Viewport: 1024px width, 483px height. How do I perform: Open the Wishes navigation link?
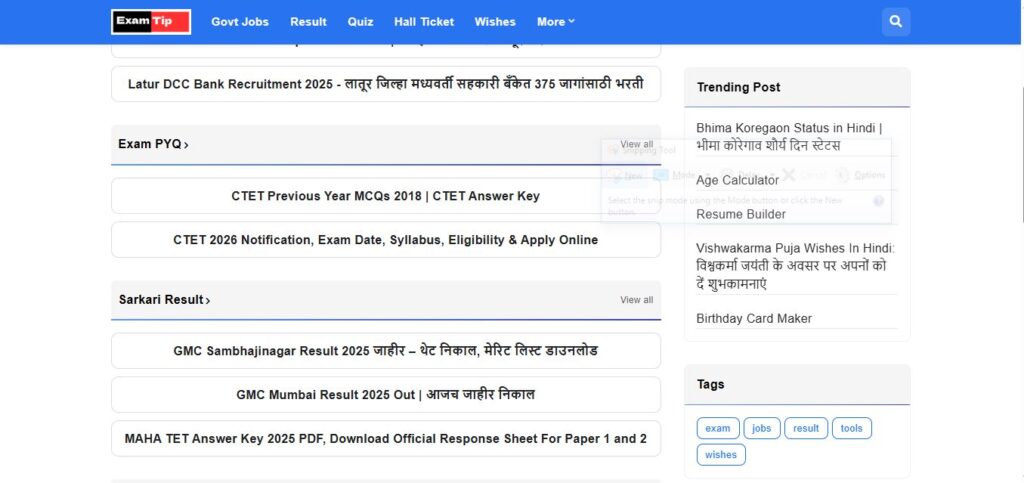[x=495, y=21]
